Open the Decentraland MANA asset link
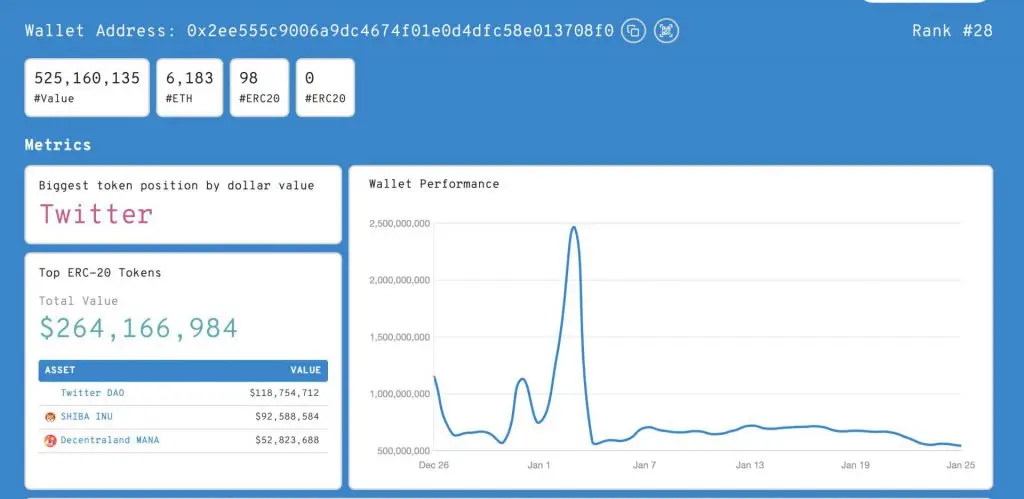 tap(110, 440)
